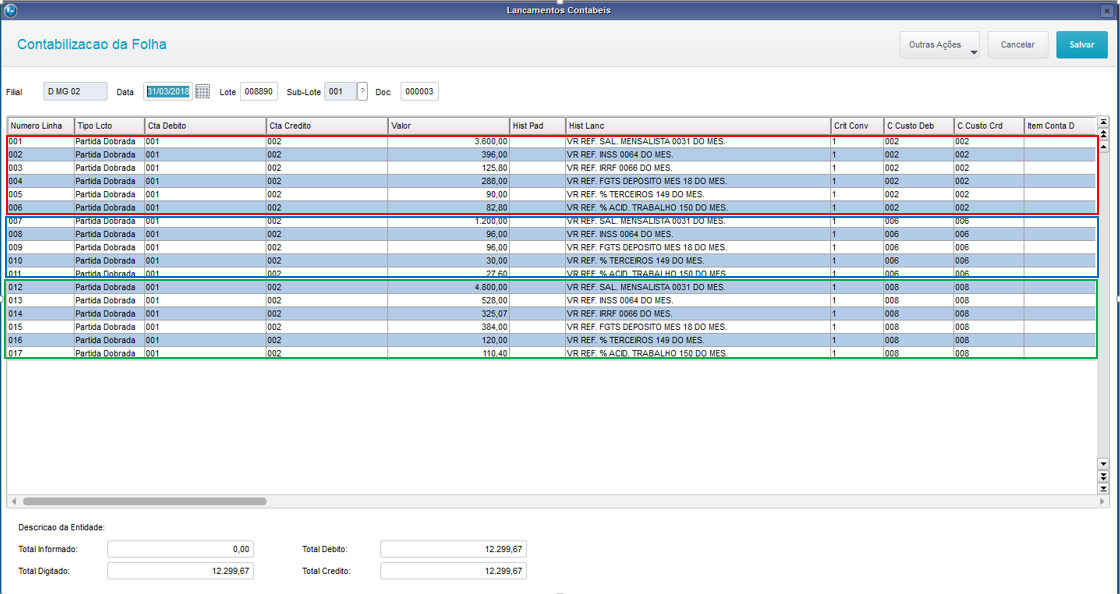The width and height of the screenshot is (1120, 594).
Task: Click the Valor column header
Action: click(x=449, y=126)
